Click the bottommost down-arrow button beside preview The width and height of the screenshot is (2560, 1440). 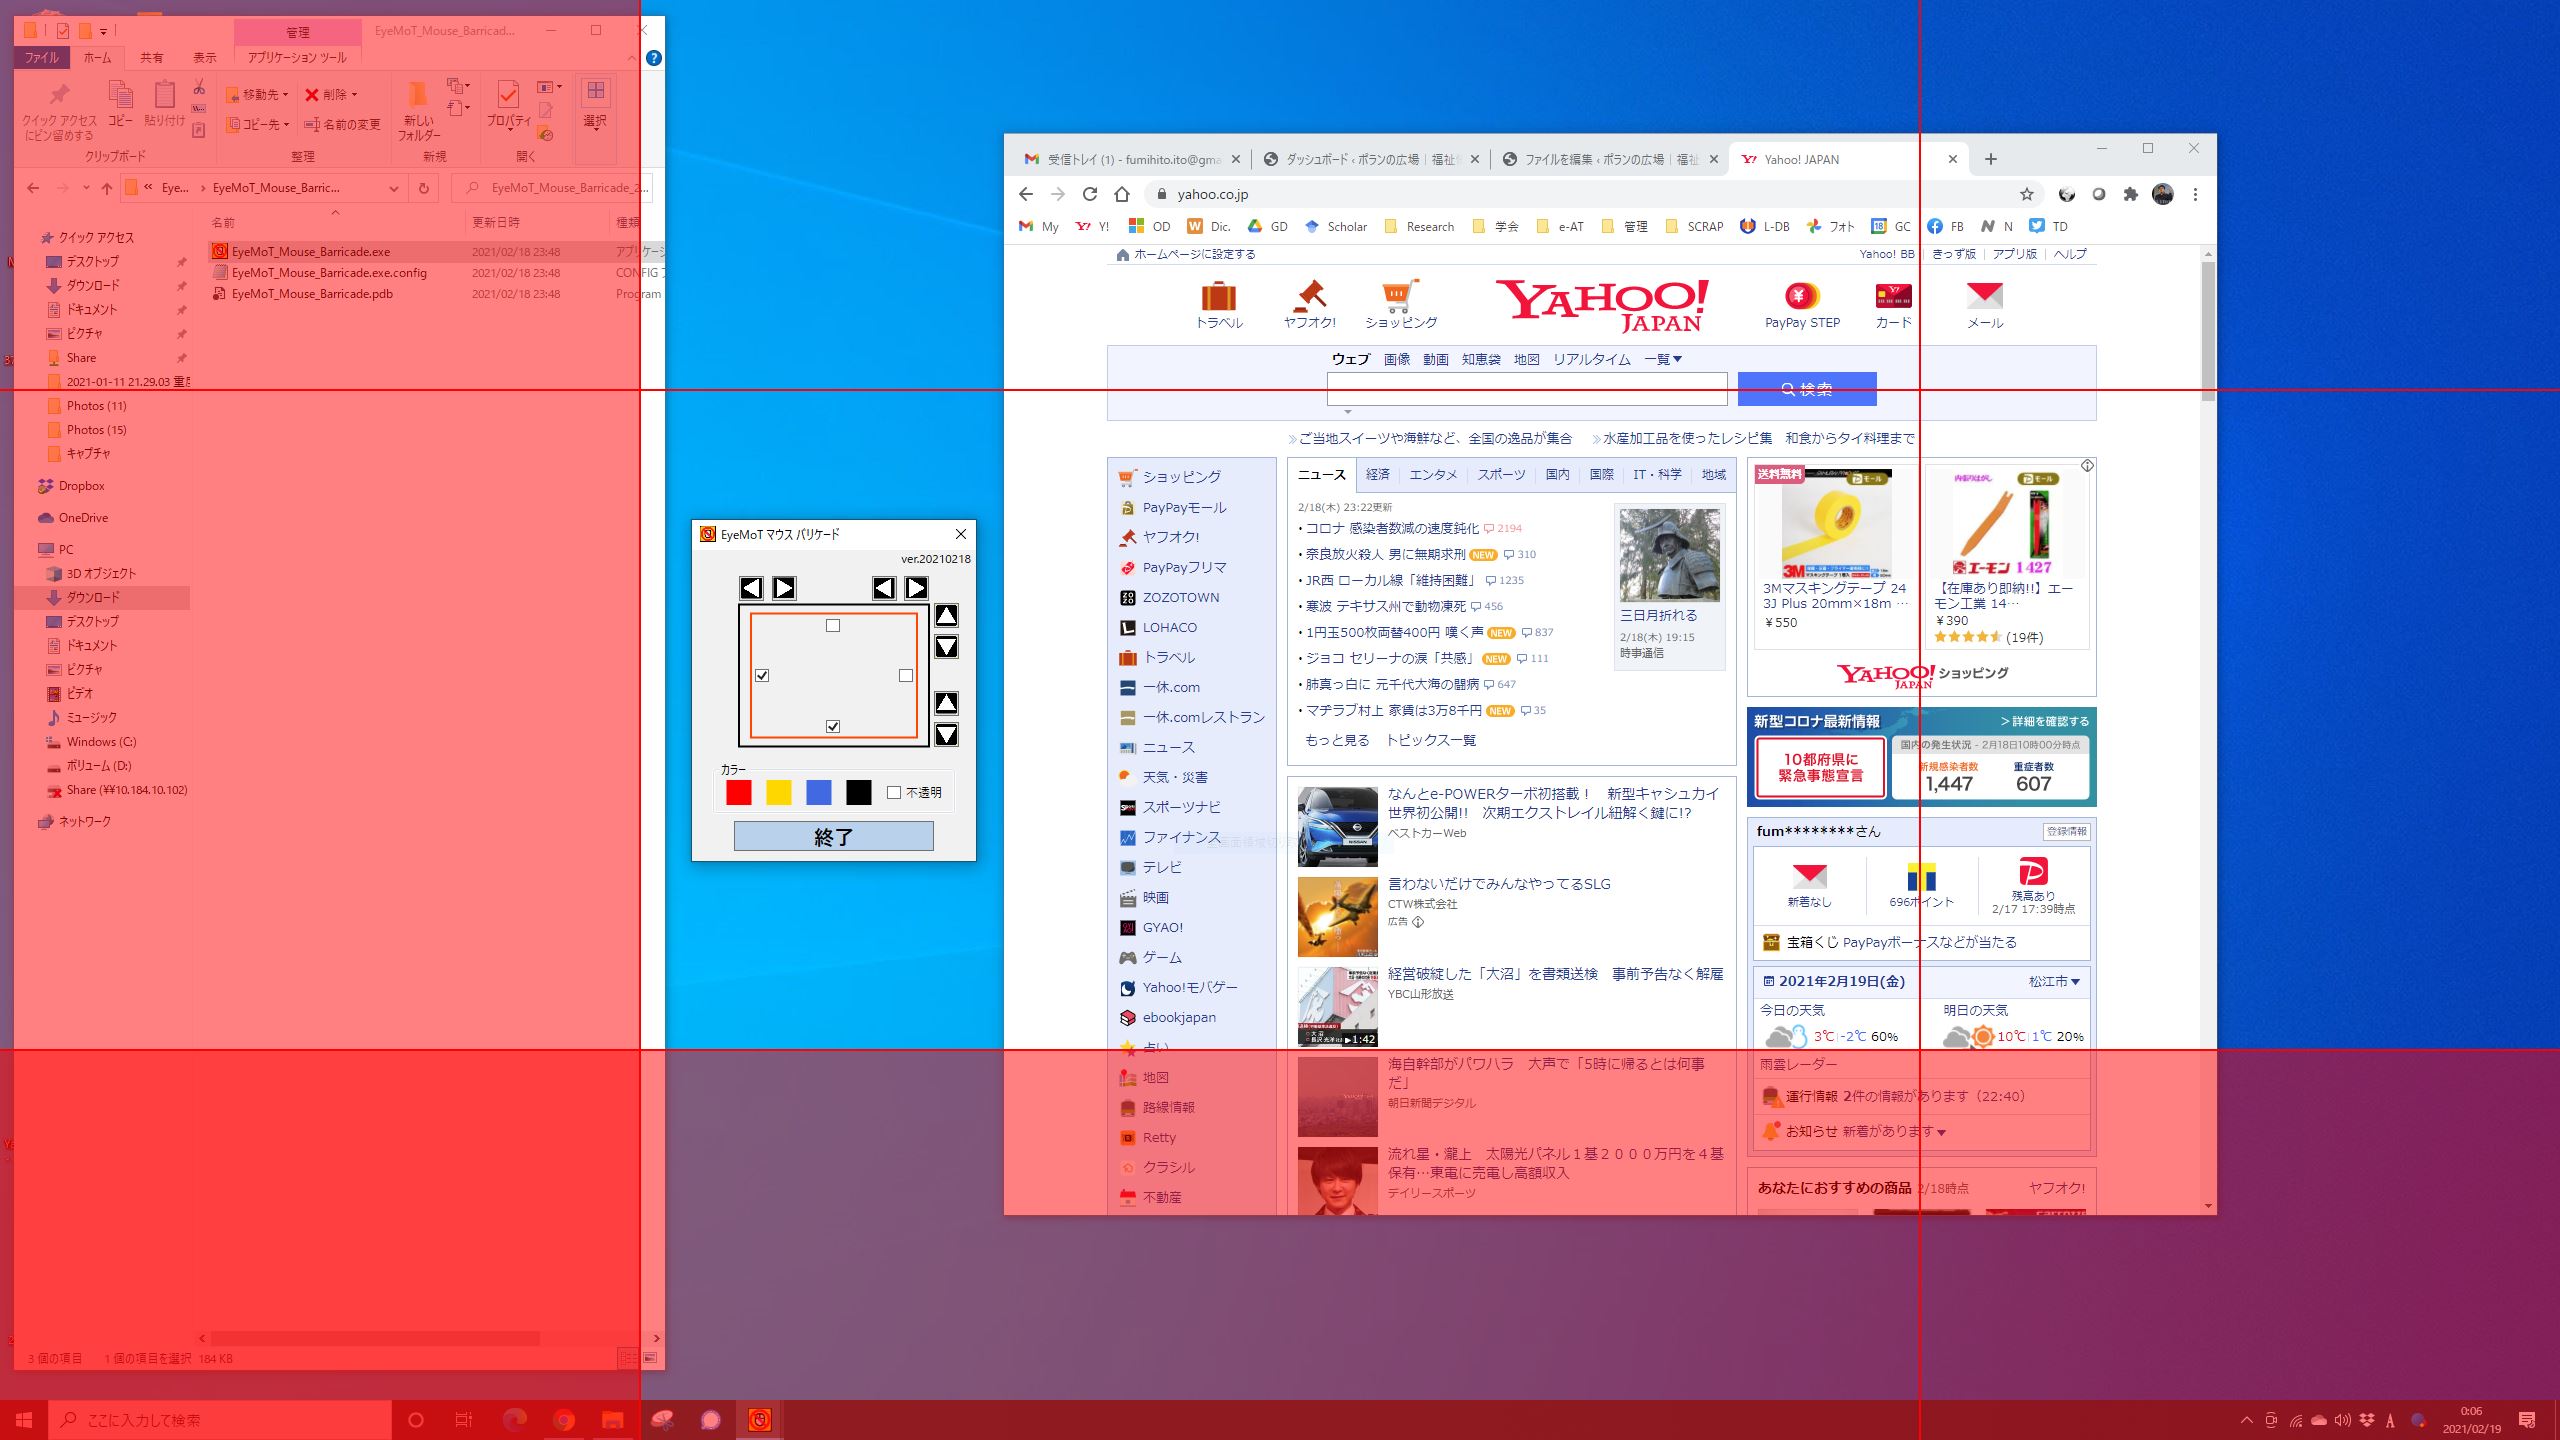[946, 735]
